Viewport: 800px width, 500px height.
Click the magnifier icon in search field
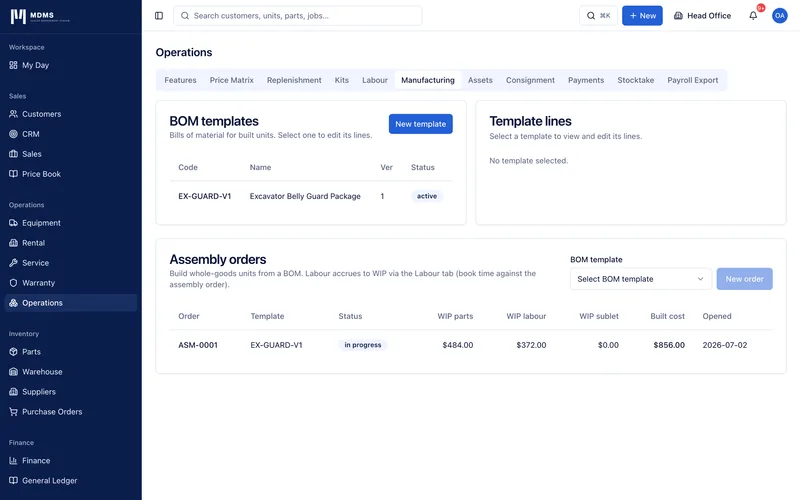click(185, 16)
